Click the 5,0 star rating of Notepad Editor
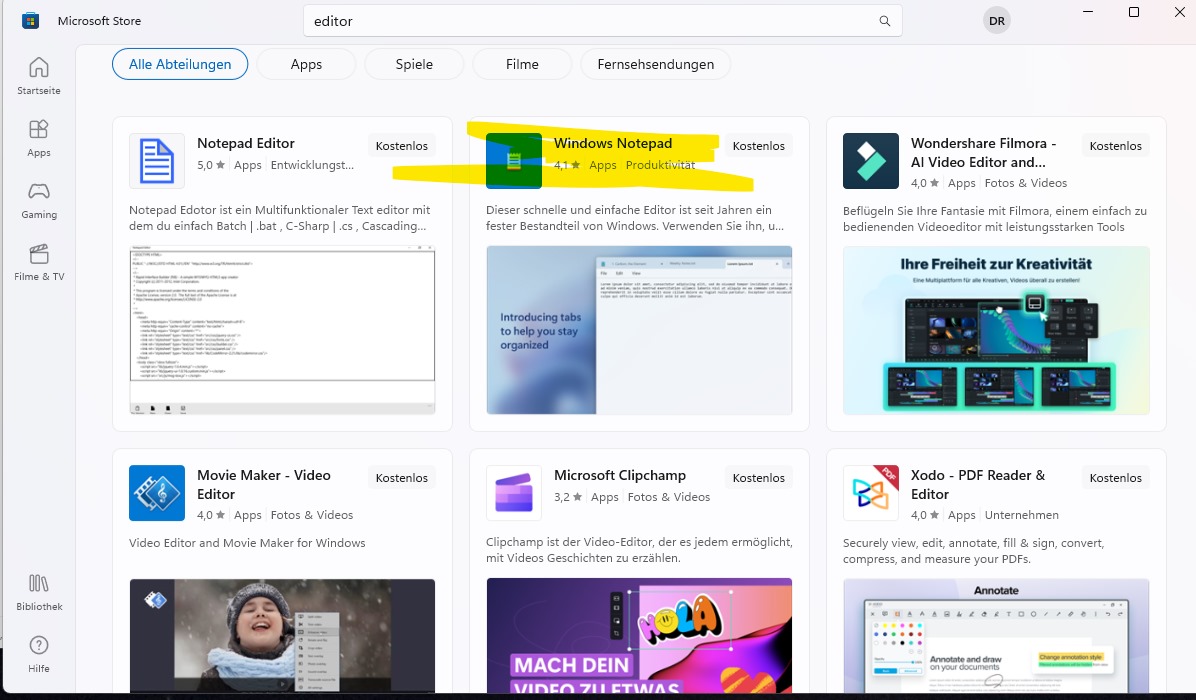This screenshot has width=1196, height=700. tap(211, 165)
